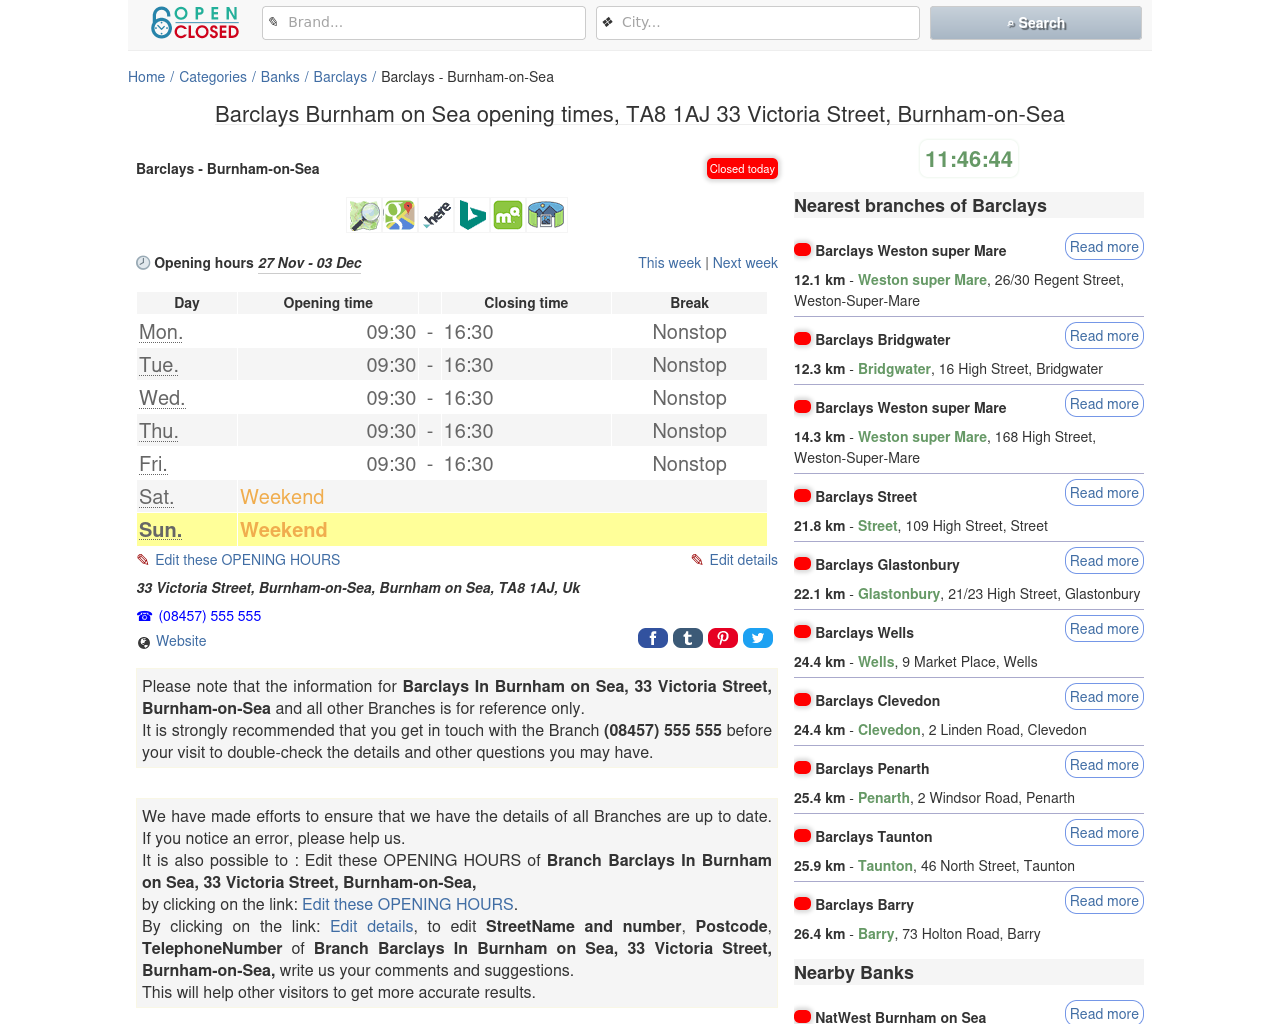
Task: Click Edit details link in the paragraph
Action: tap(372, 926)
